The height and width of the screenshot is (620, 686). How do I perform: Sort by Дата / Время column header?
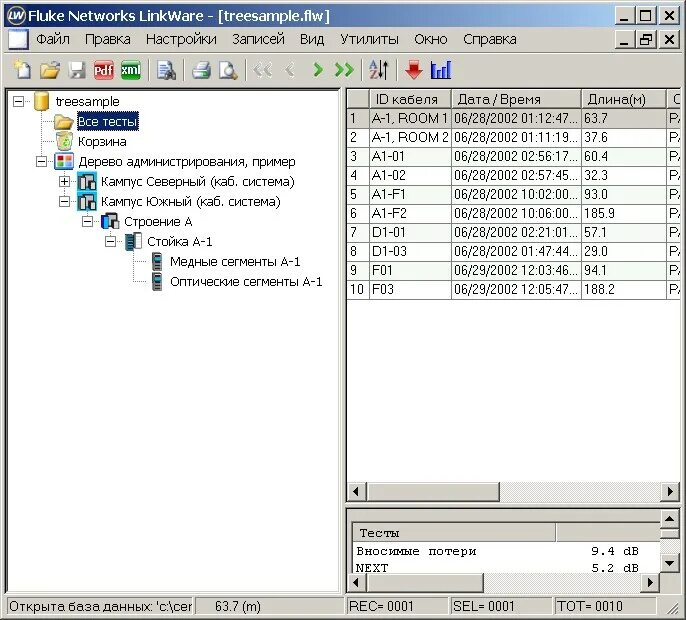516,99
